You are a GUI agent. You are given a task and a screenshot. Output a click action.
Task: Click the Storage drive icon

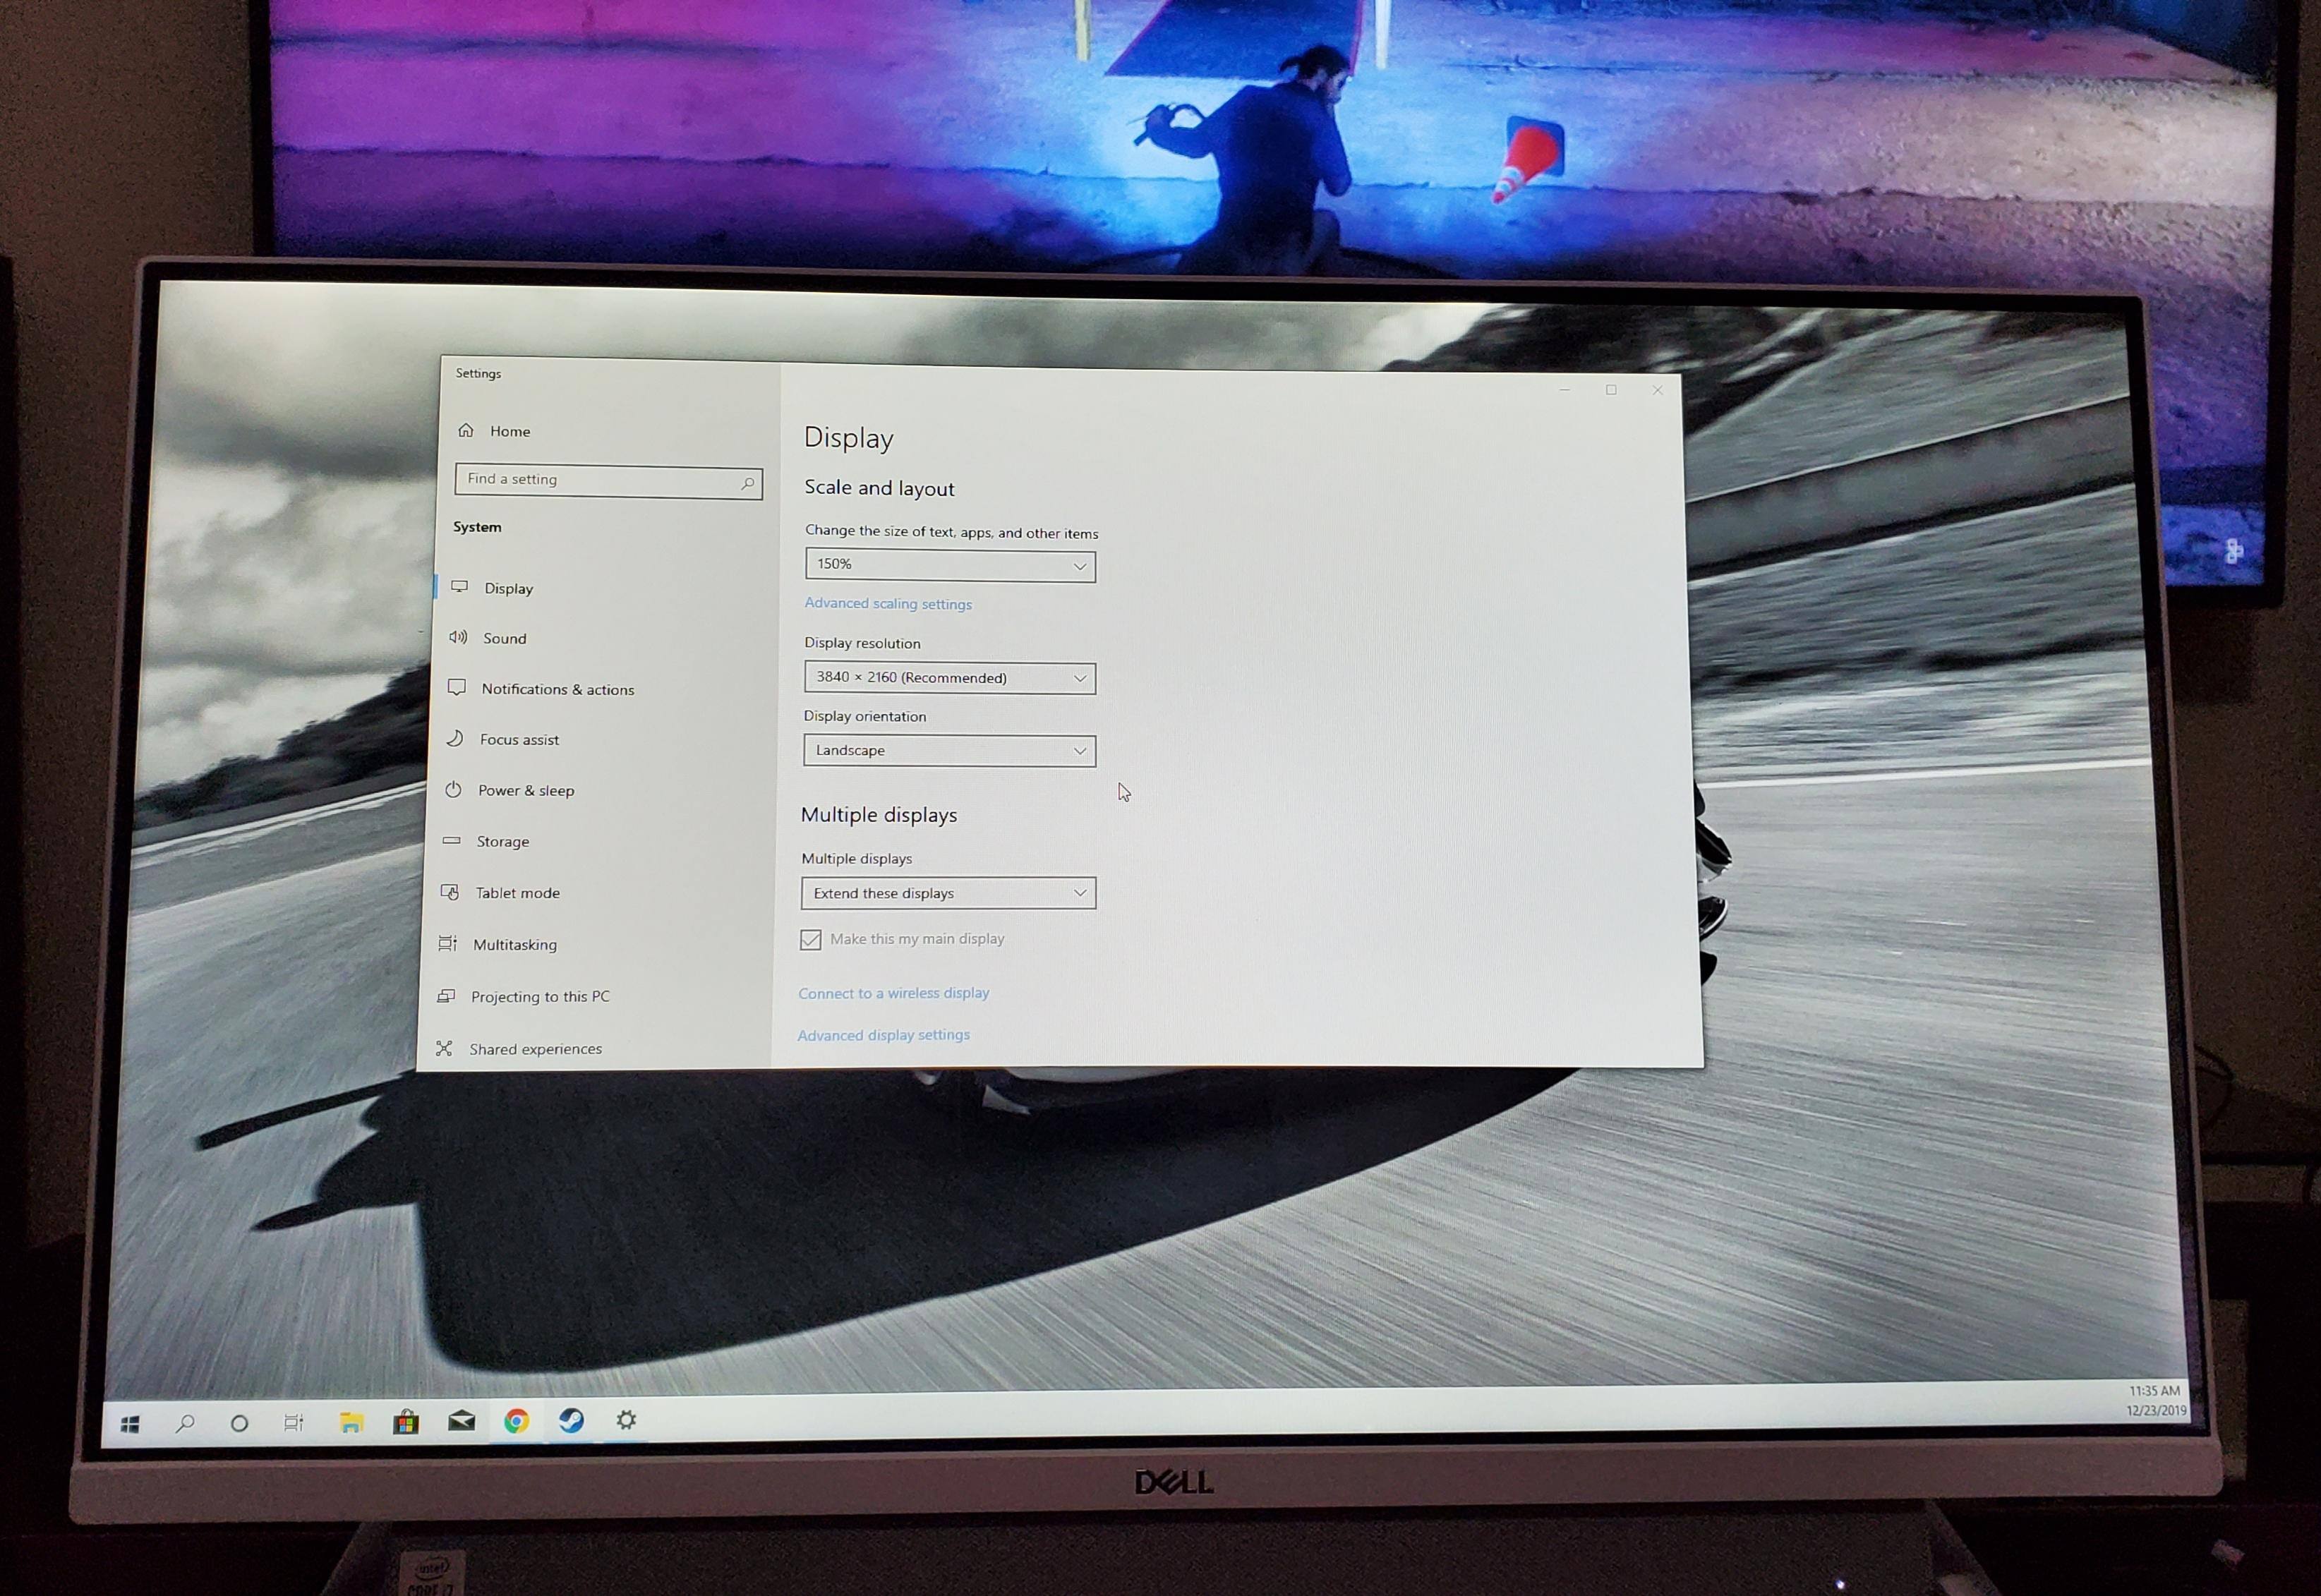click(452, 841)
